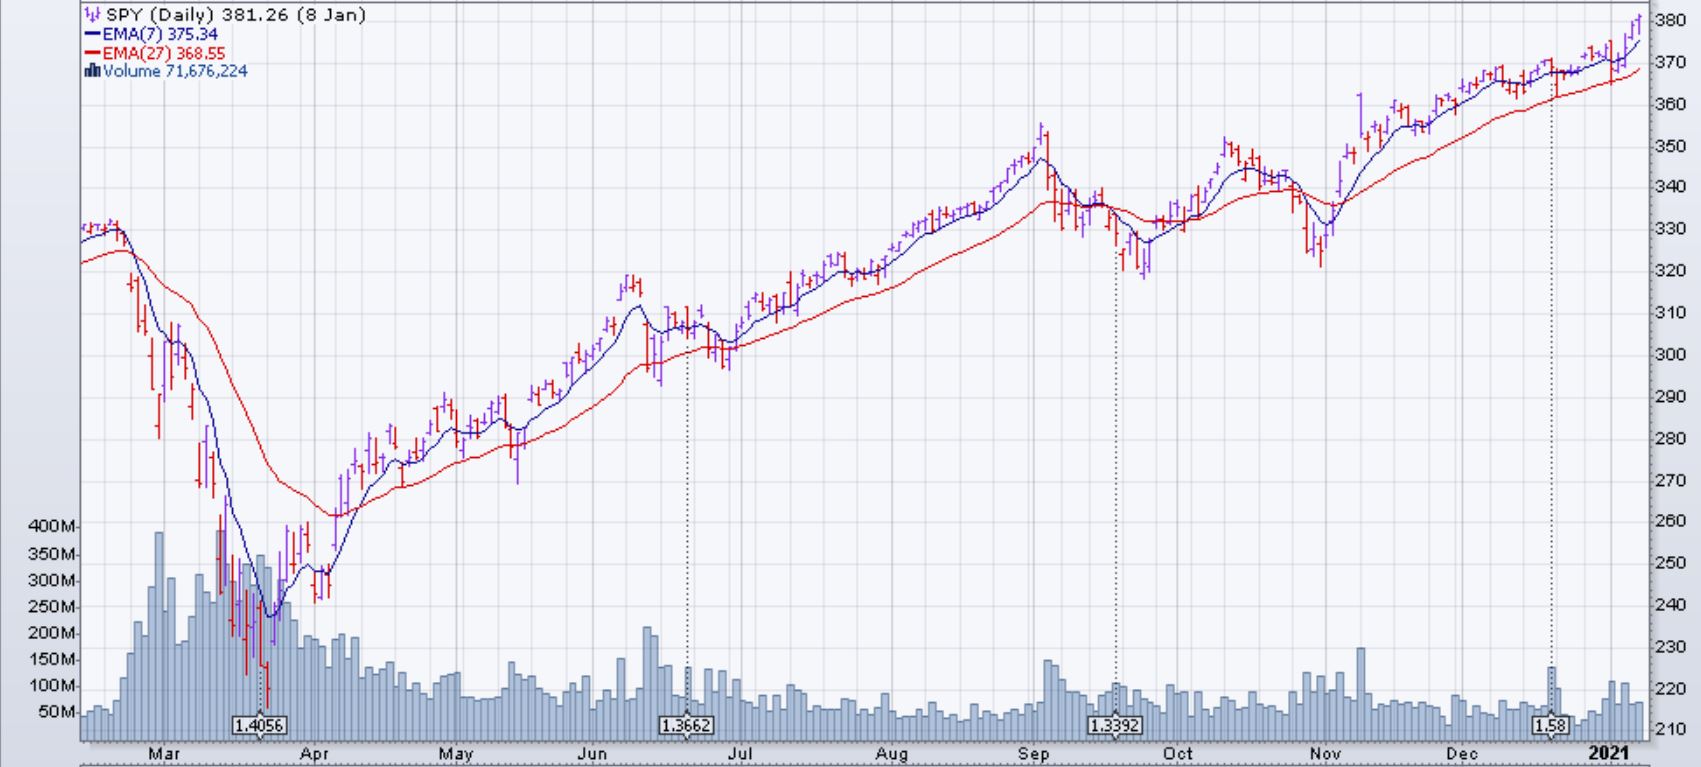Viewport: 1701px width, 767px height.
Task: Select the 1.58 marker label near 2021
Action: click(x=1551, y=725)
